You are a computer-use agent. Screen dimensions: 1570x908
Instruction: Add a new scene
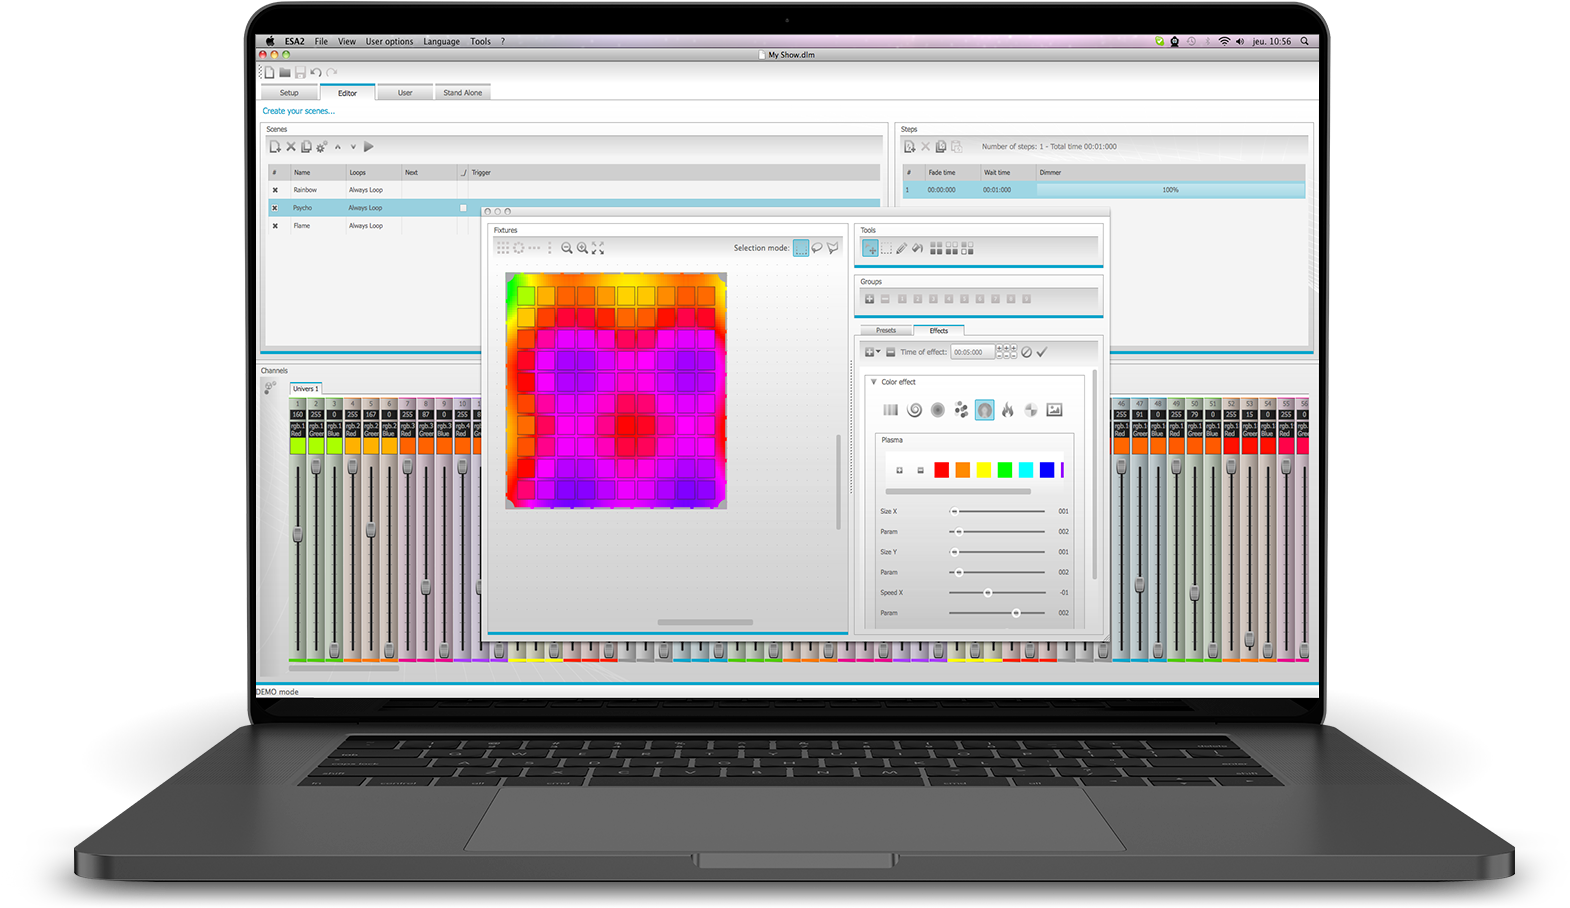275,147
